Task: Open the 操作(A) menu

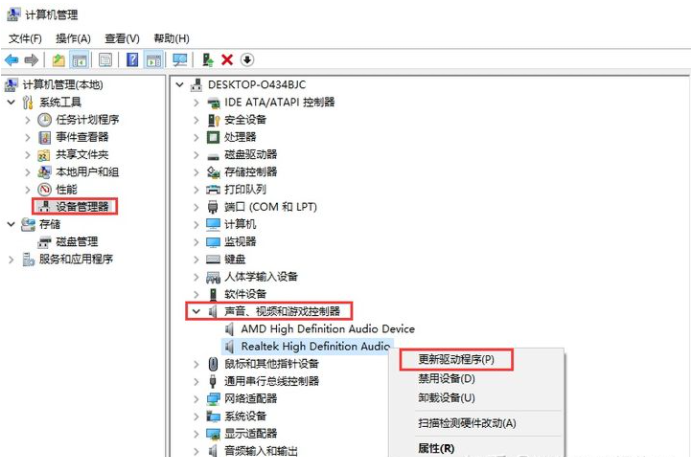Action: 73,39
